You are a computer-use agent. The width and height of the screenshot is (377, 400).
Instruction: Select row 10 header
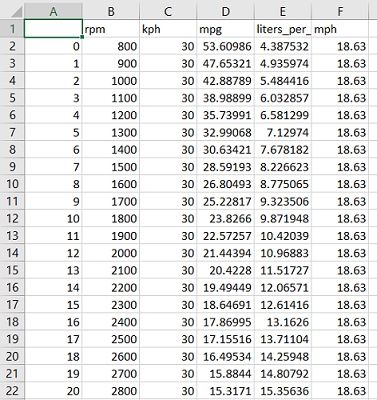tap(12, 184)
